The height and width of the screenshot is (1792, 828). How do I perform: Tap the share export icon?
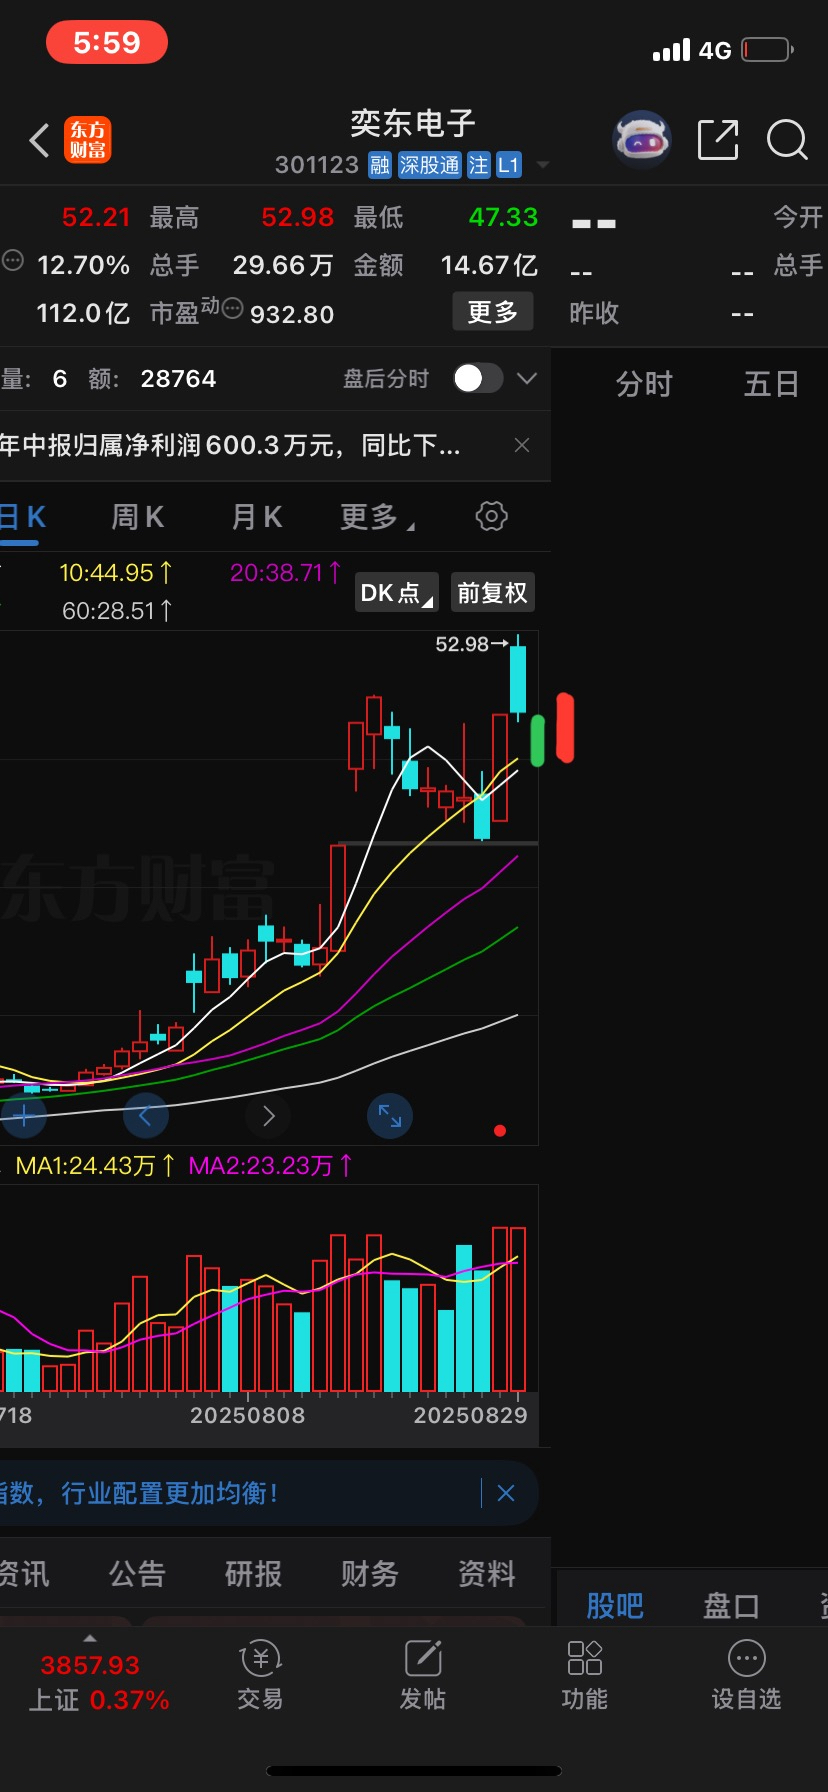click(717, 139)
